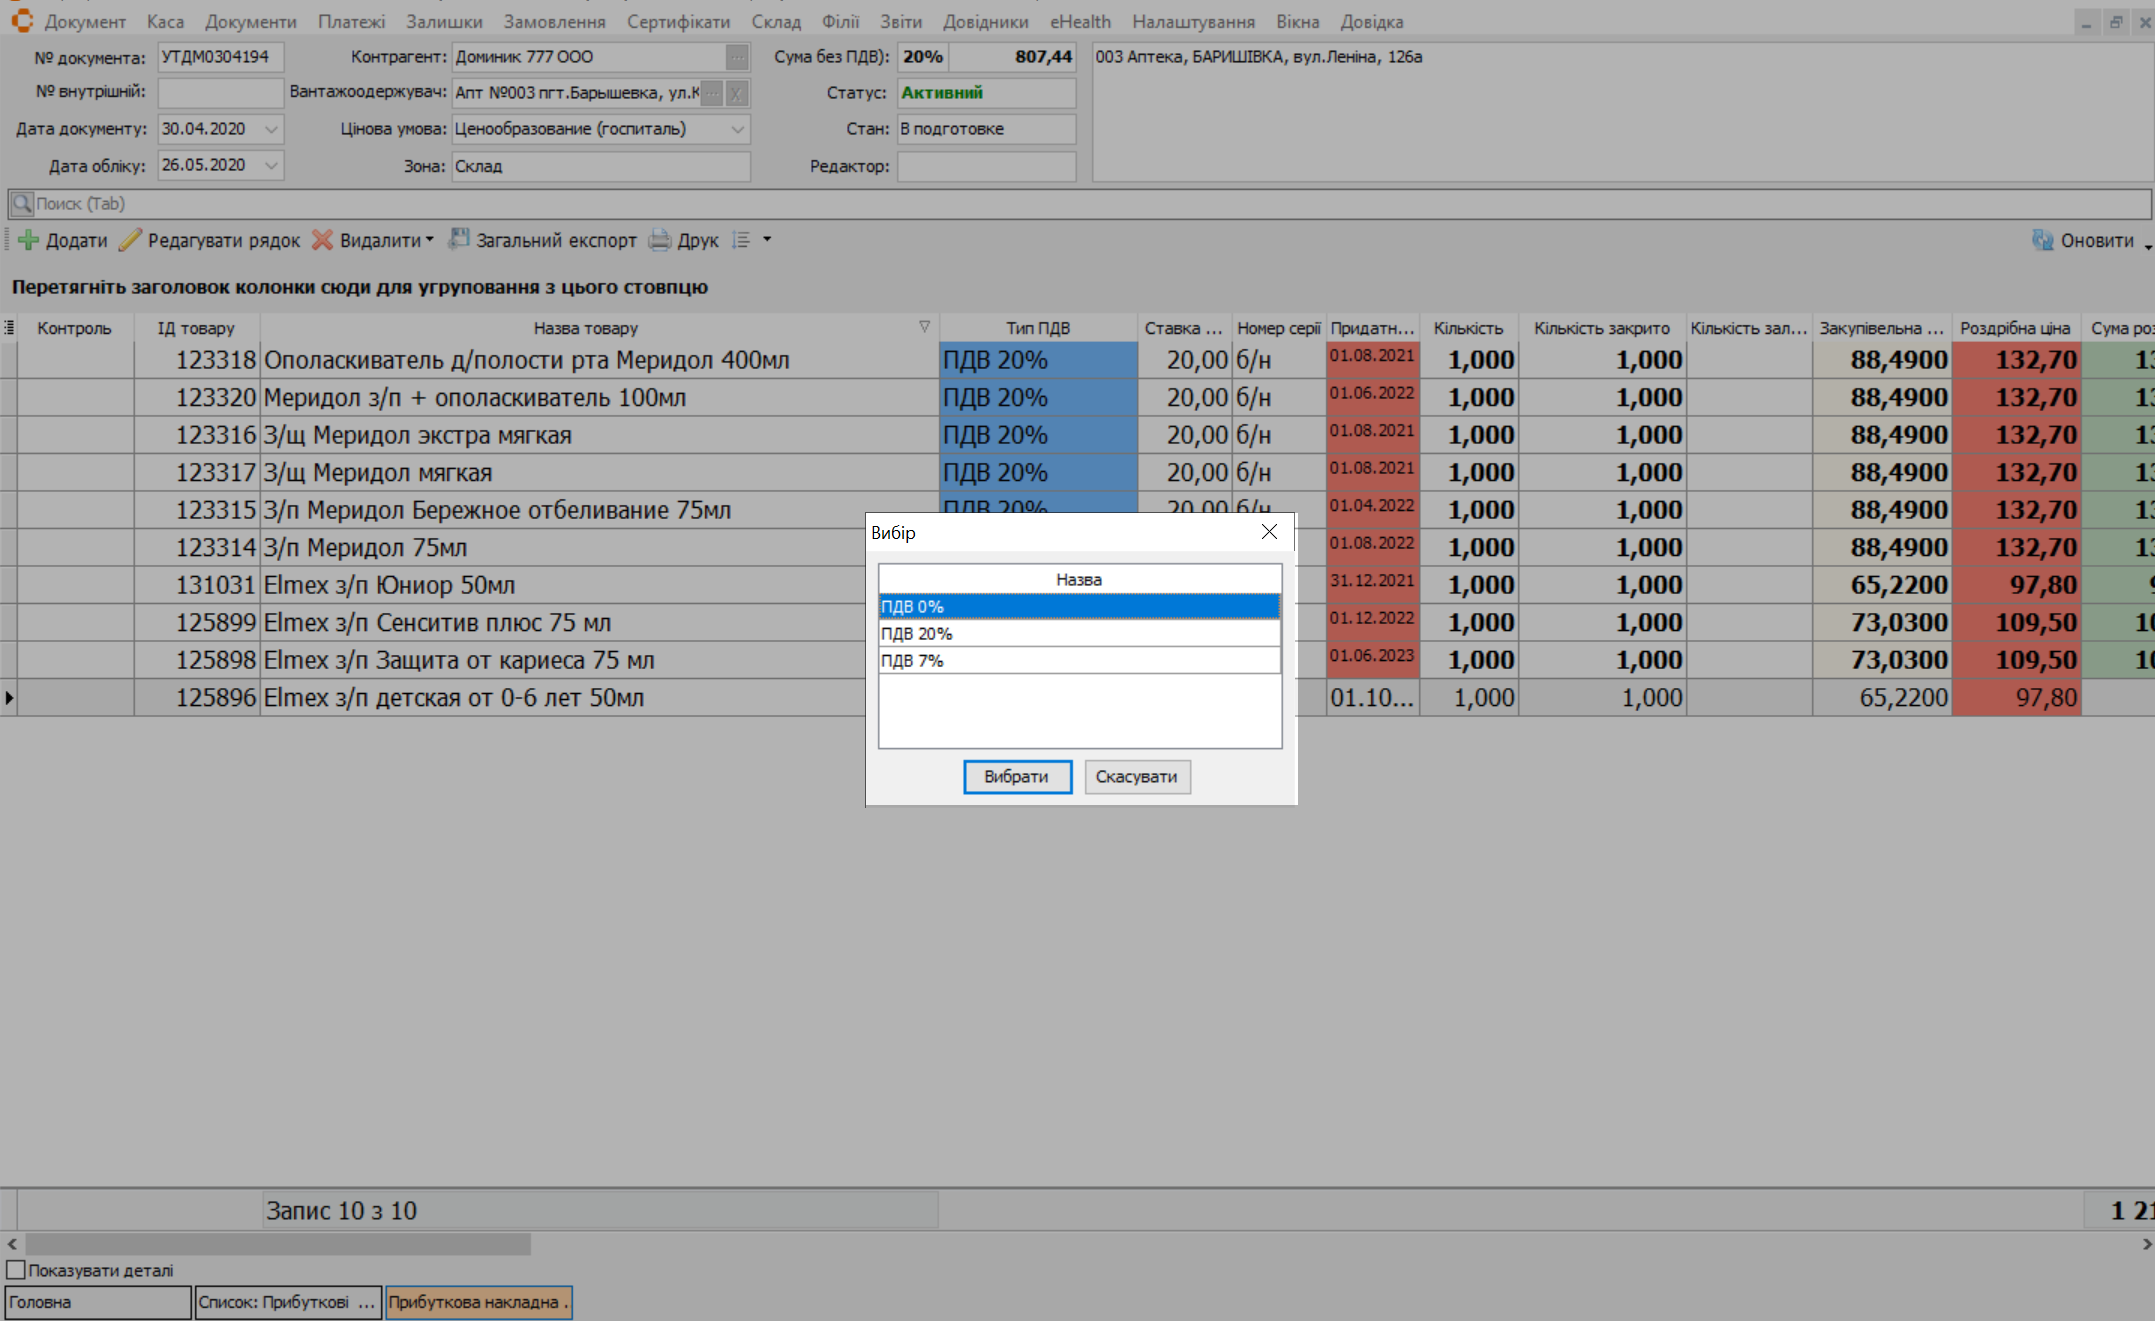
Task: Select ПДВ 7% in the Вибір list
Action: (1078, 660)
